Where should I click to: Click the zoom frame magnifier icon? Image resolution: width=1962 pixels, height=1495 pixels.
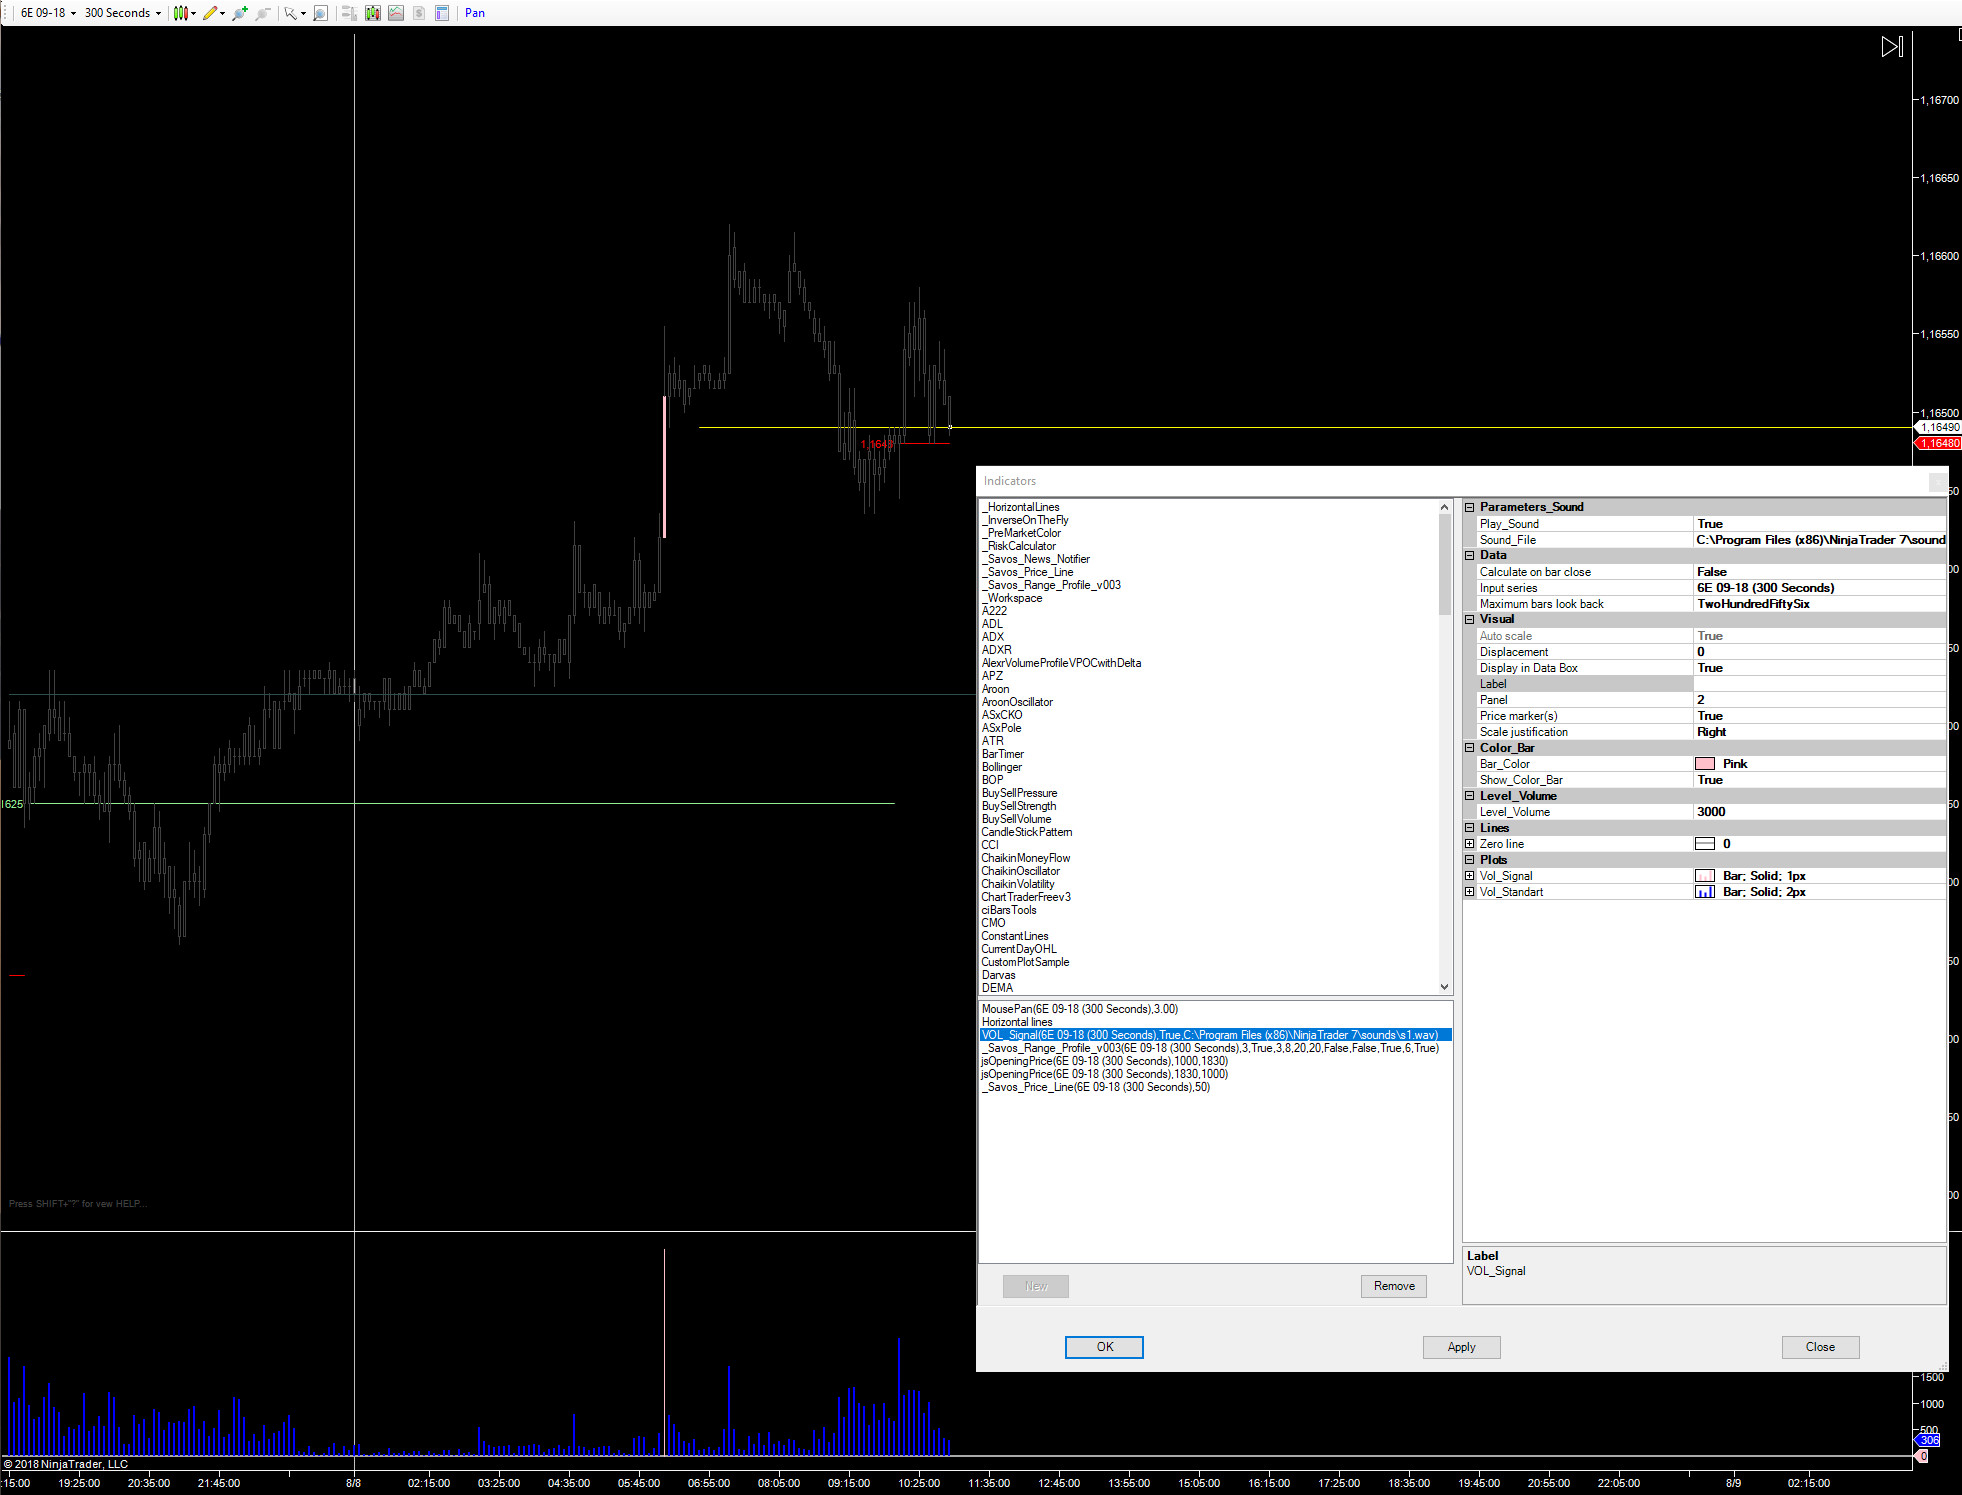(320, 13)
